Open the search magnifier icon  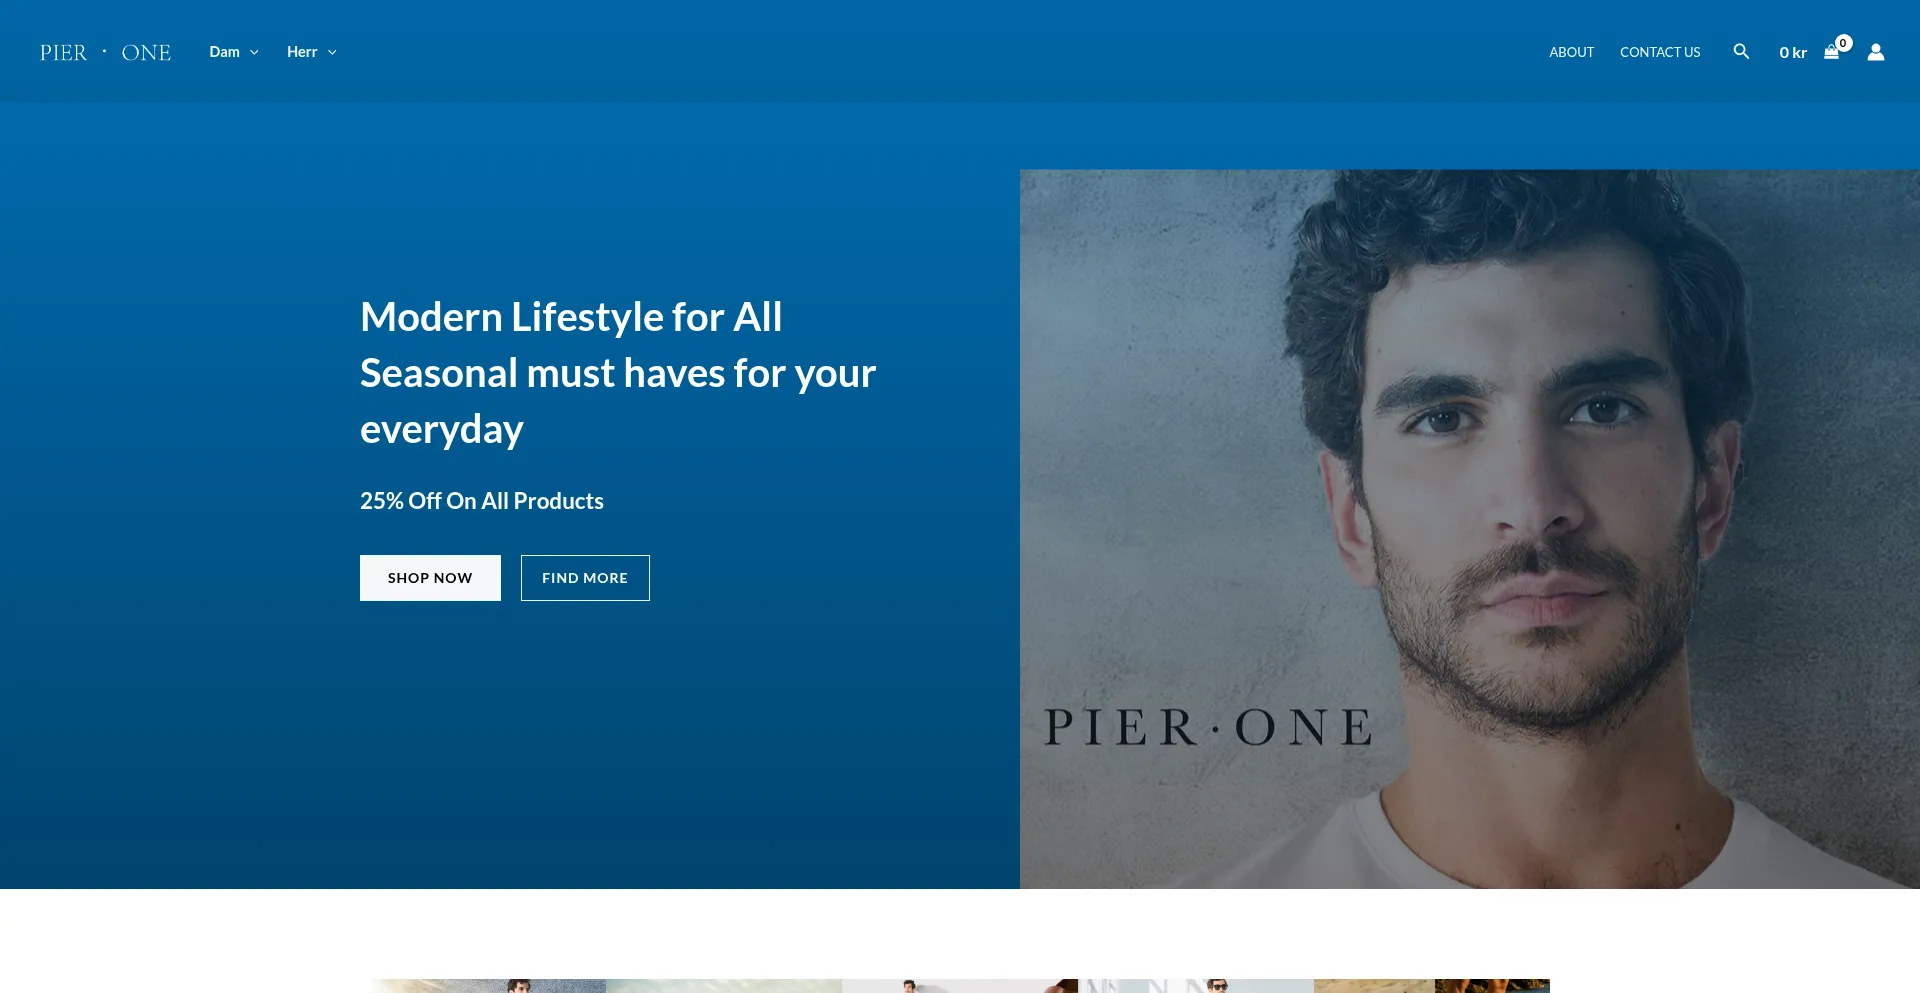tap(1741, 52)
